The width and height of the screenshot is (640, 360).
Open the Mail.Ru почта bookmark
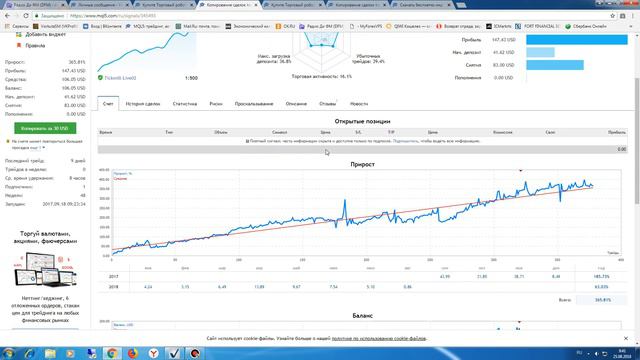[198, 26]
